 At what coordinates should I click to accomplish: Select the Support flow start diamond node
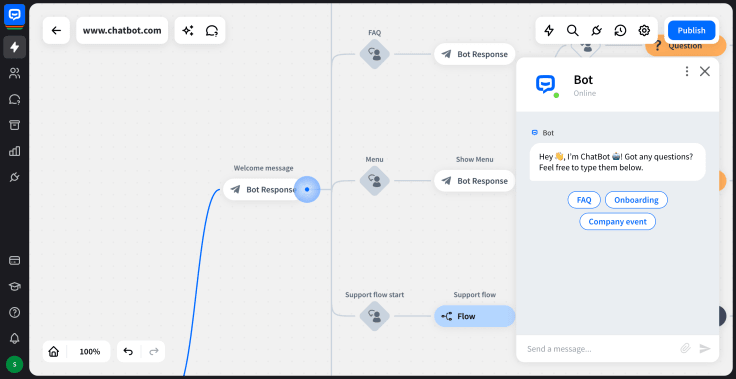point(375,316)
